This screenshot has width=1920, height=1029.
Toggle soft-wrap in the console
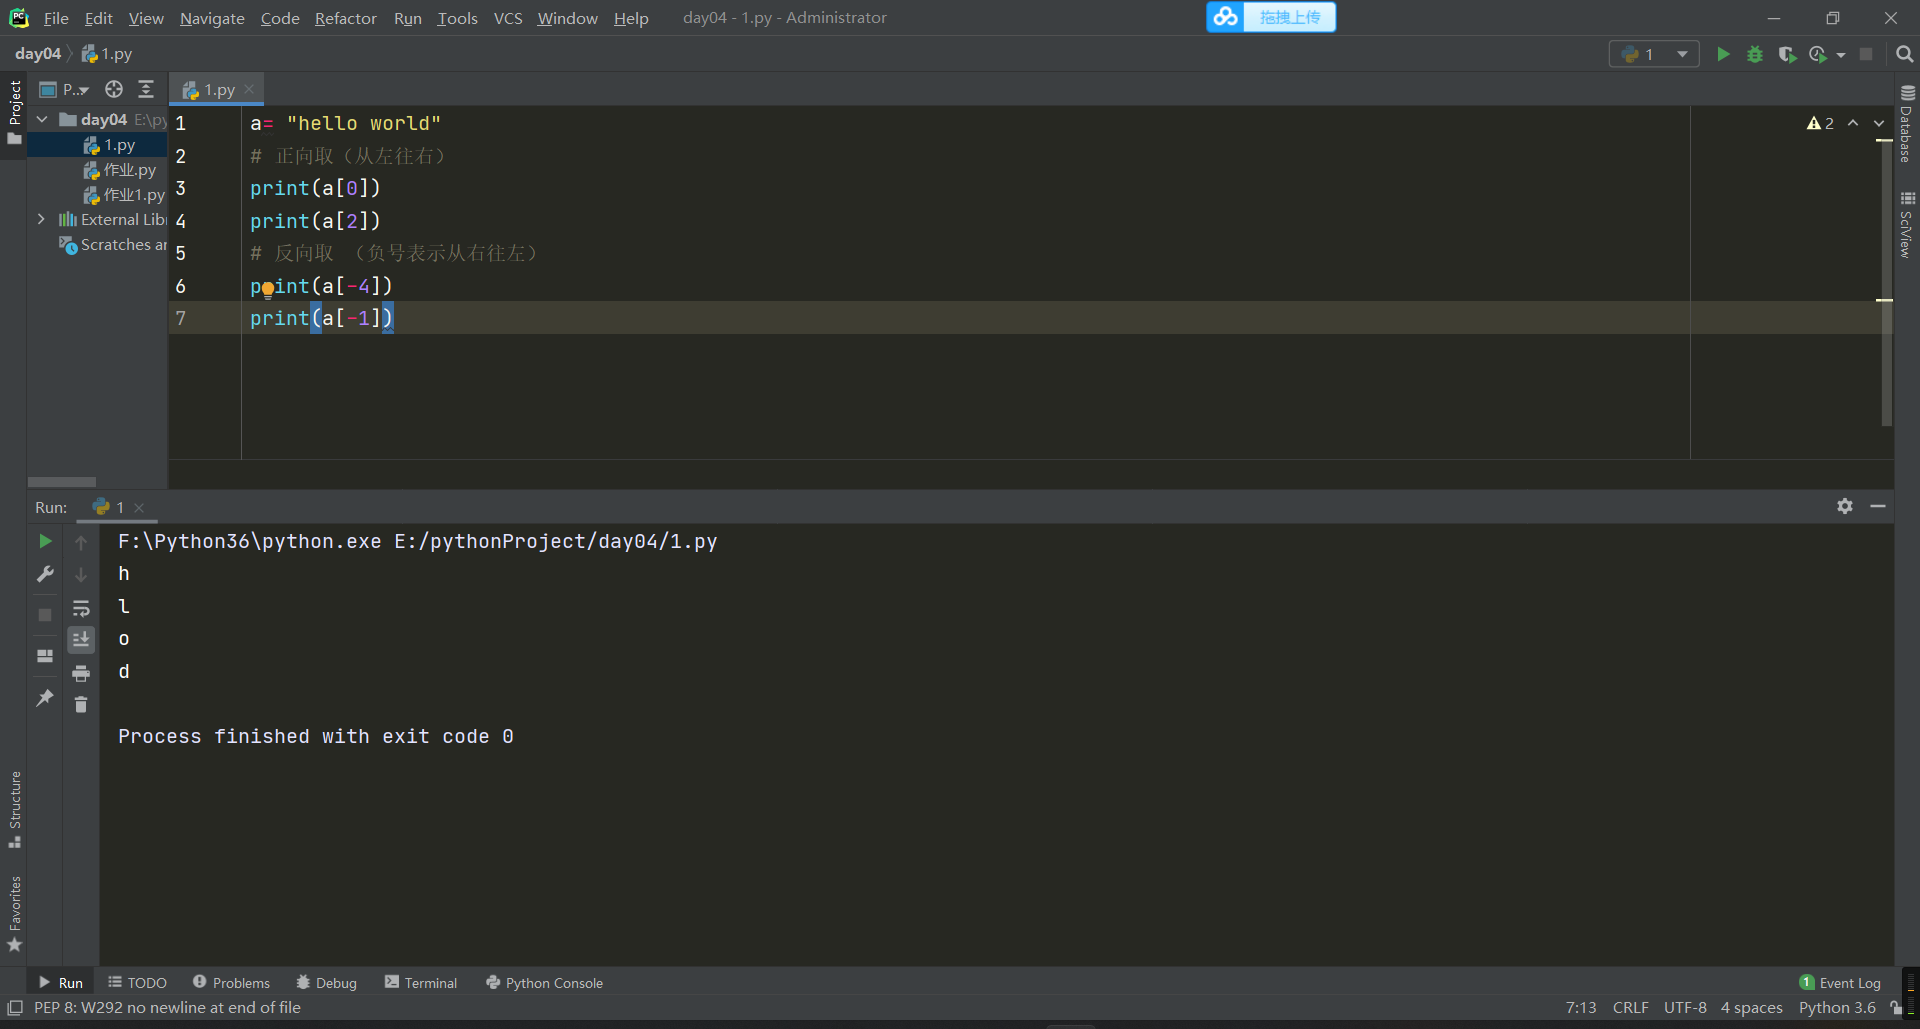point(81,608)
